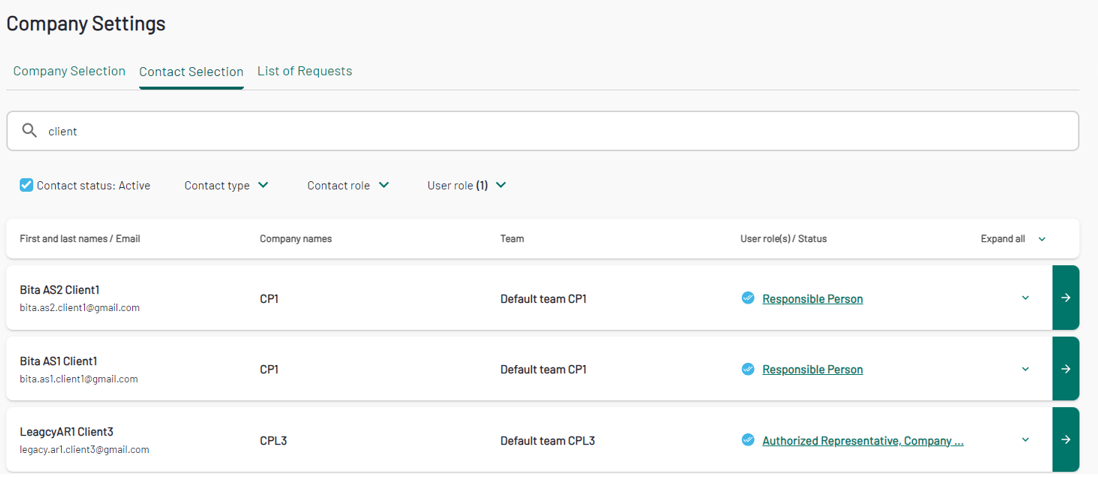The height and width of the screenshot is (477, 1098).
Task: Open Authorized Representative, Company link
Action: click(863, 441)
